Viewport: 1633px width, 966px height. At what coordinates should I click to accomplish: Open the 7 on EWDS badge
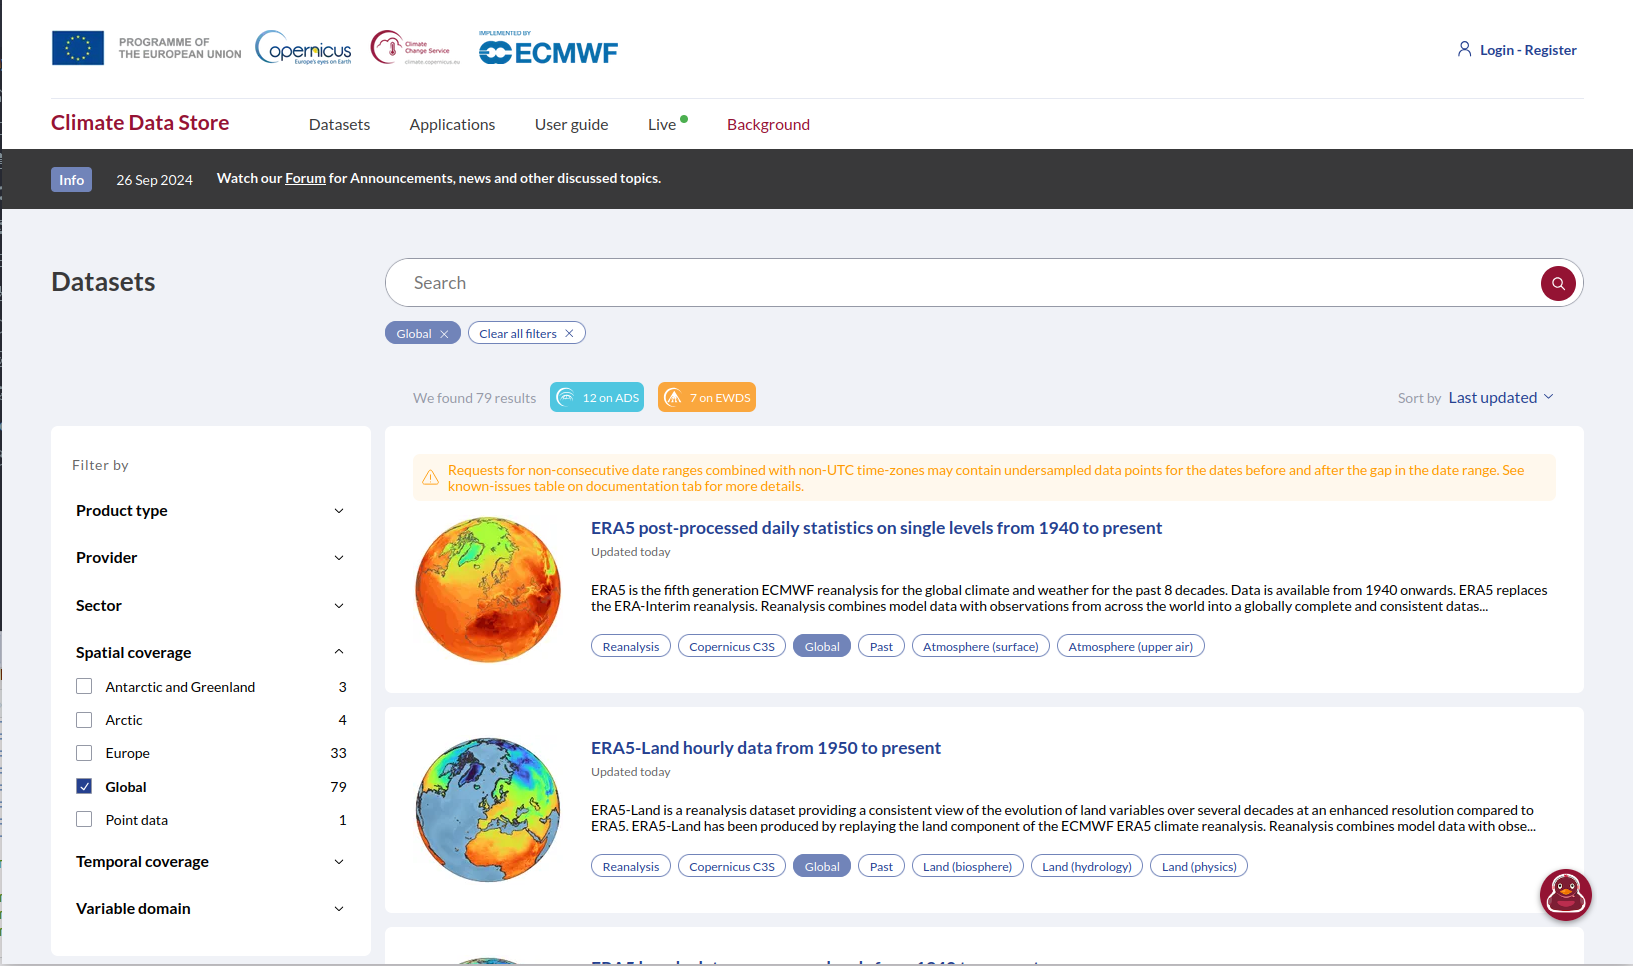coord(706,397)
